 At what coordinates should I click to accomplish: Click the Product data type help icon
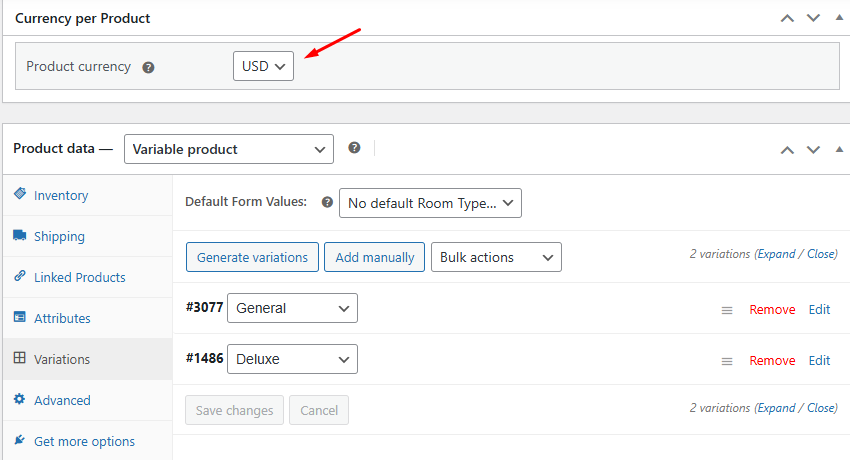click(354, 148)
